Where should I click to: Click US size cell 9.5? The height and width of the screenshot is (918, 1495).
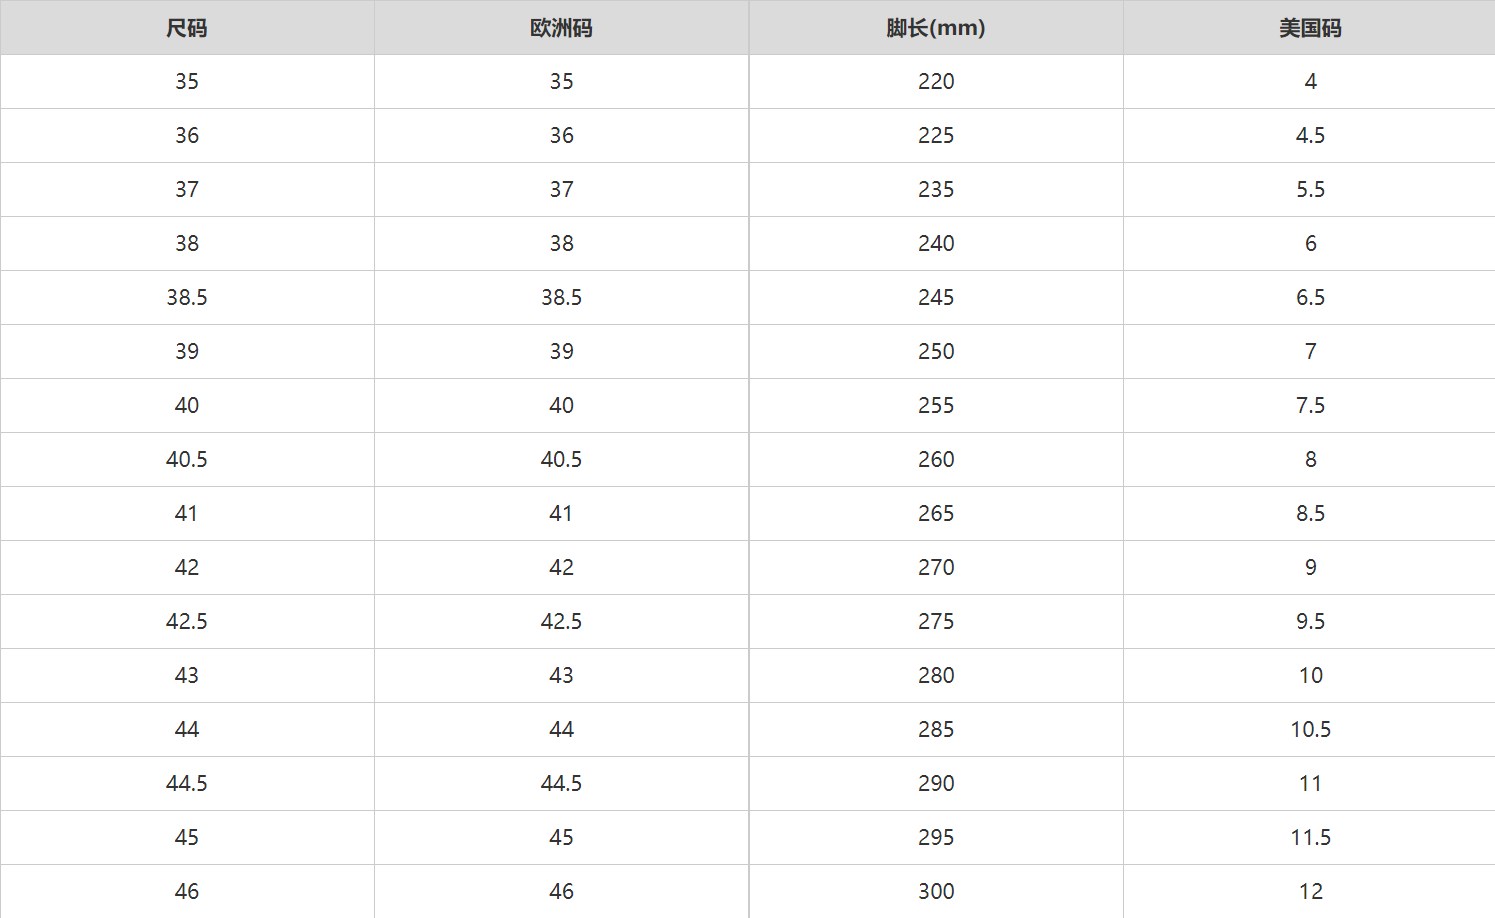click(x=1310, y=622)
